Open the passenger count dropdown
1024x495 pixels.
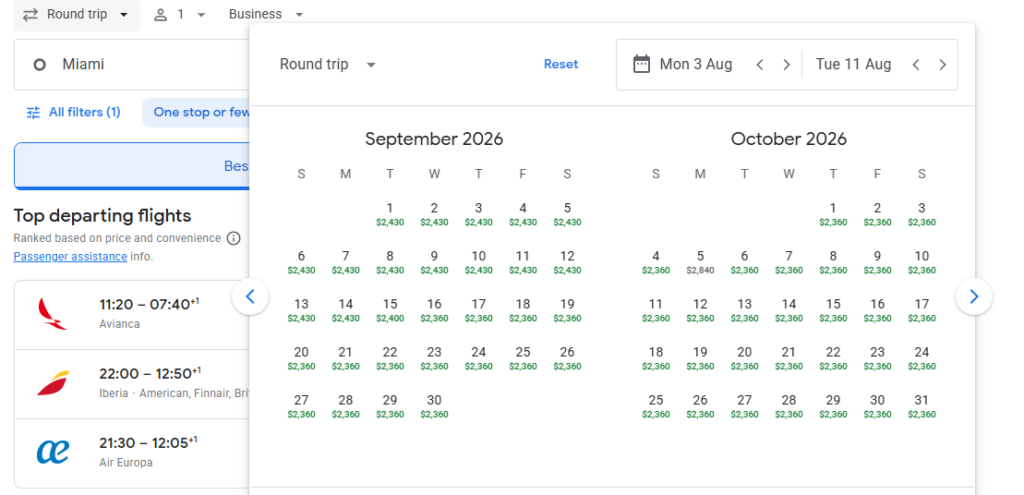coord(180,15)
